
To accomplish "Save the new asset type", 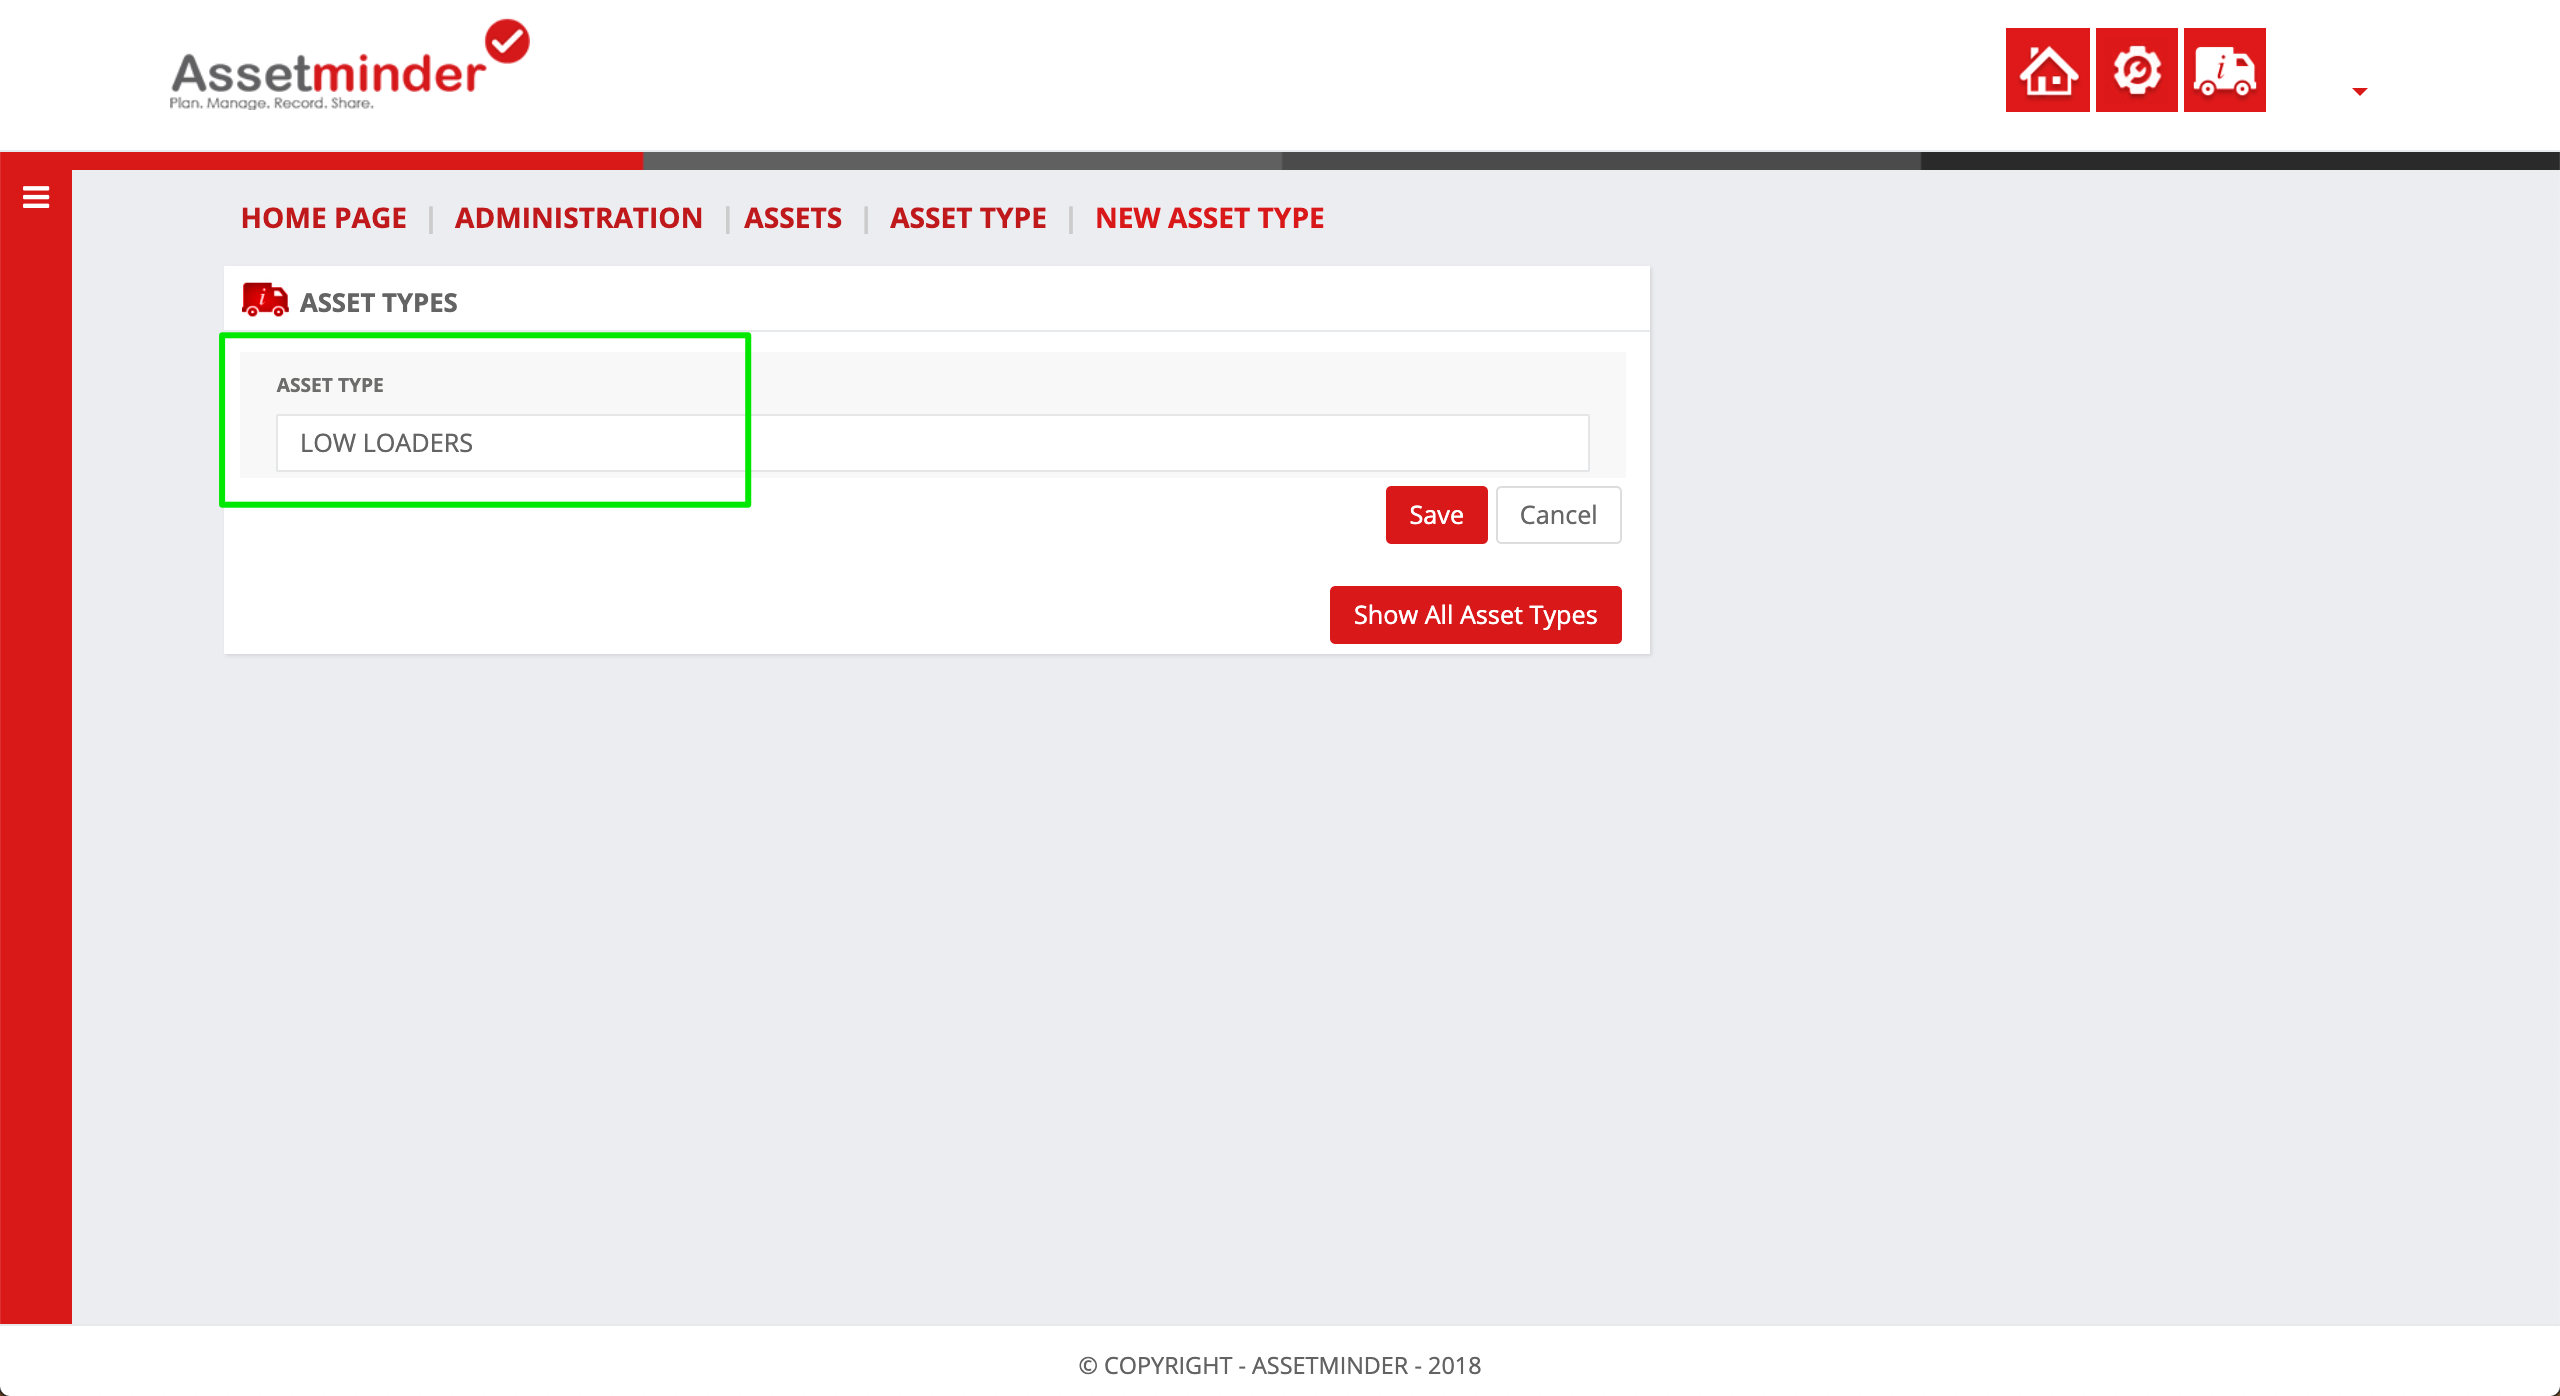I will [1436, 515].
